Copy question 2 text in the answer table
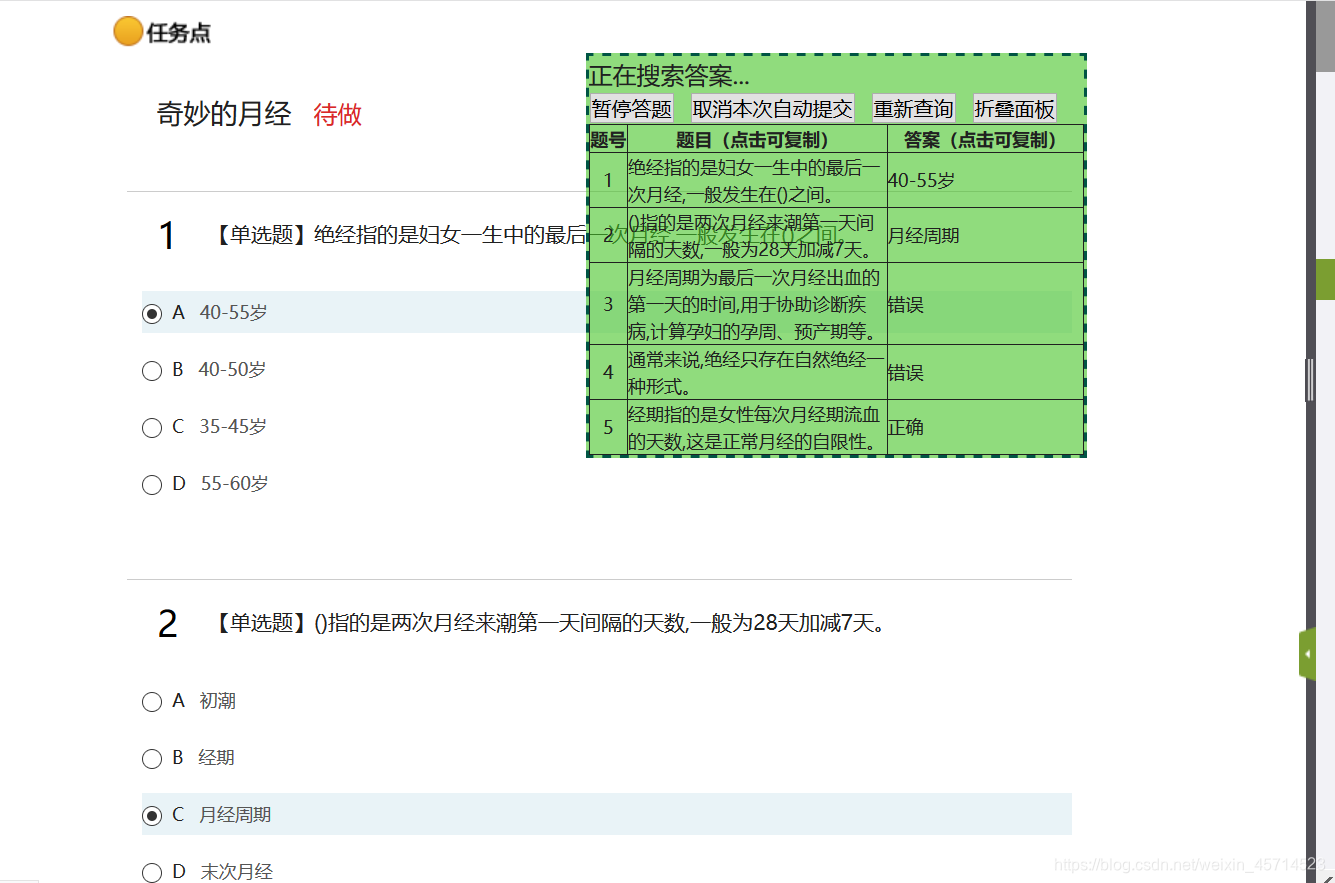 (x=757, y=236)
